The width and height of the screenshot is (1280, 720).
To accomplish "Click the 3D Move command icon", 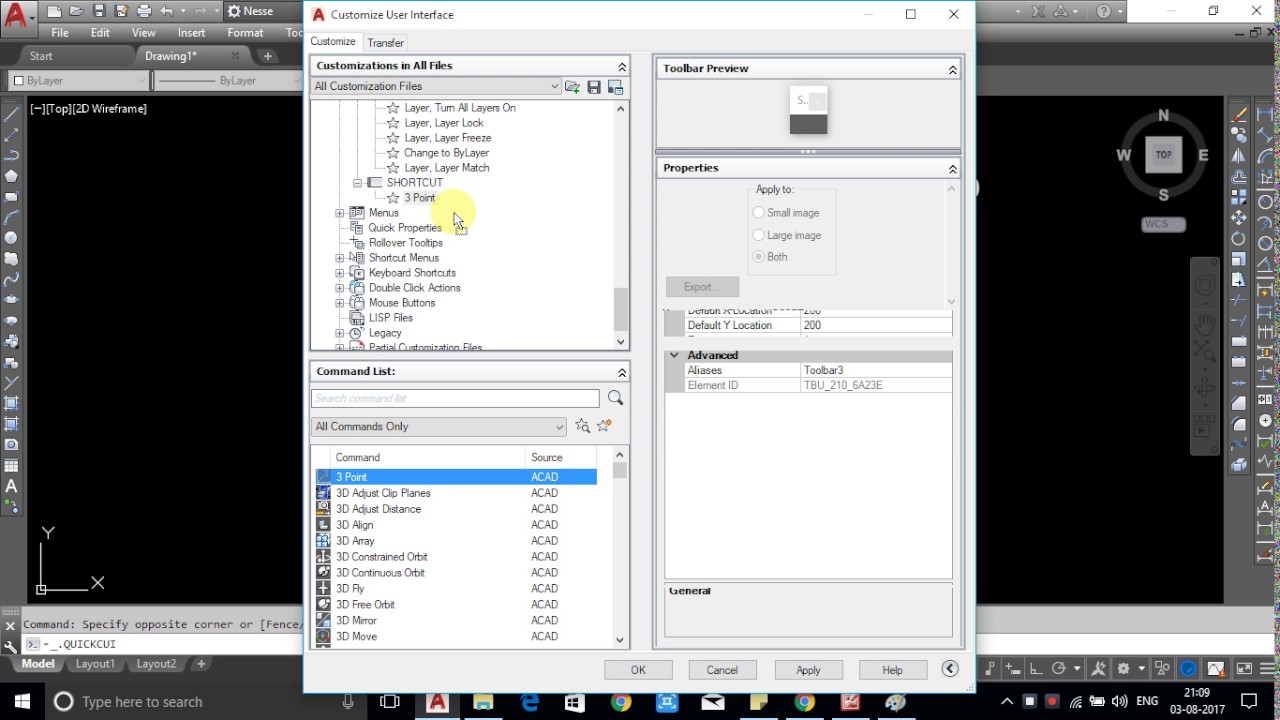I will coord(323,637).
